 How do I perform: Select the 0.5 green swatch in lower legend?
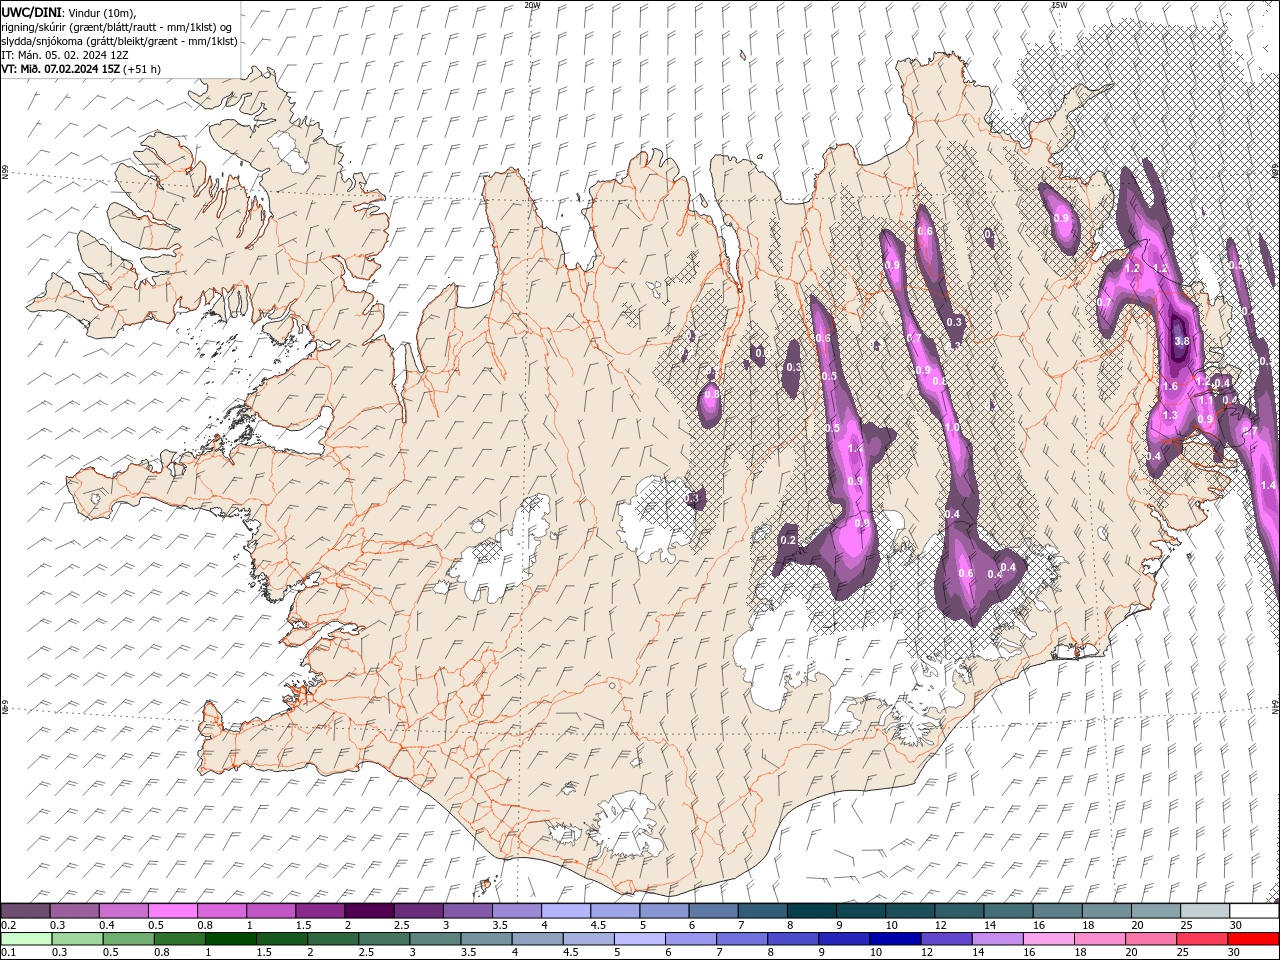click(128, 938)
